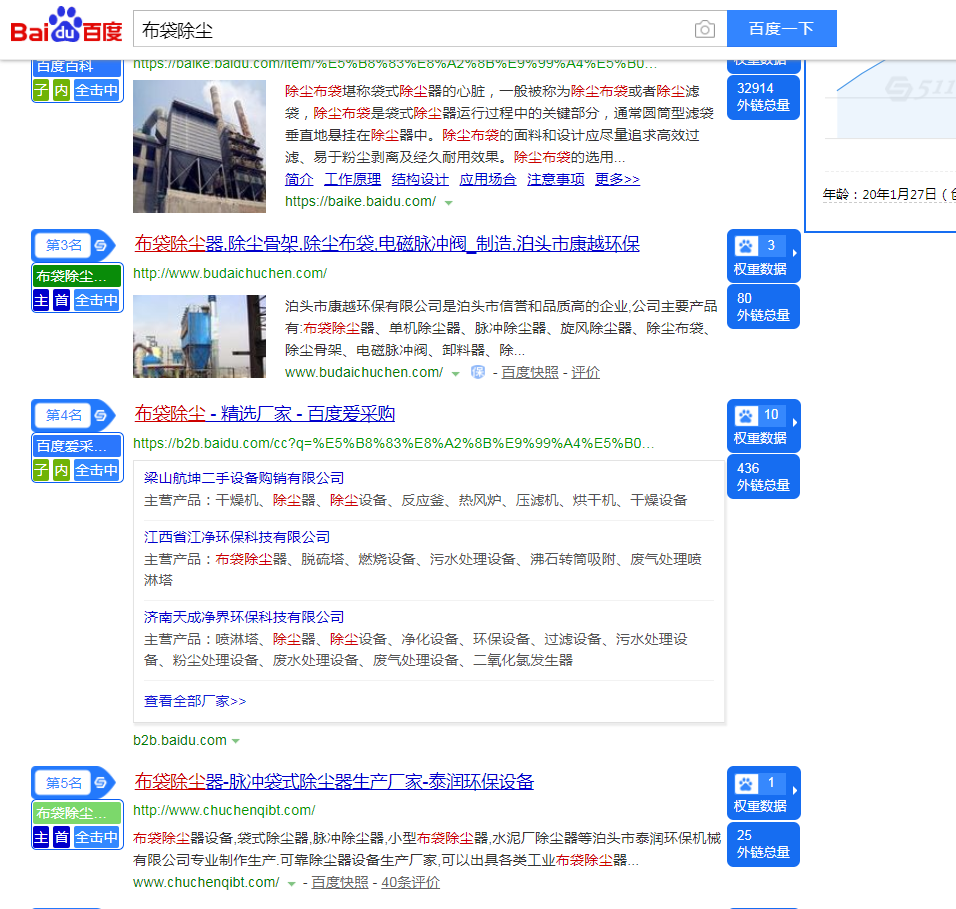Screen dimensions: 956x909
Task: Click 全击中 badge under 第5名
Action: click(x=96, y=837)
